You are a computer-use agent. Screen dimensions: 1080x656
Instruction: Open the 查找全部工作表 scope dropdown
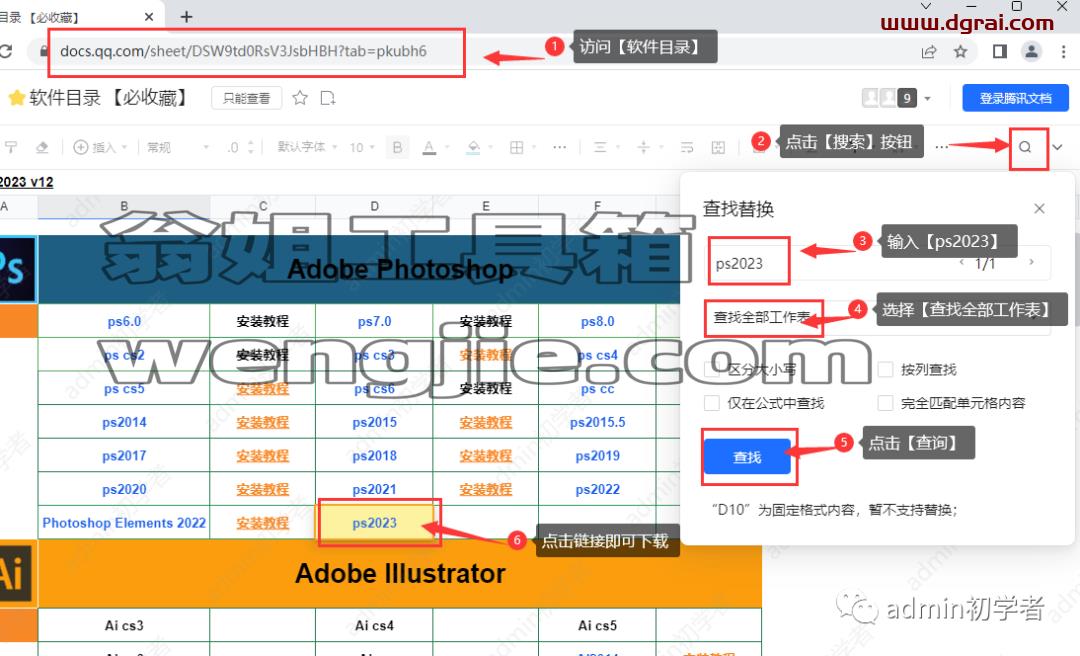877,318
